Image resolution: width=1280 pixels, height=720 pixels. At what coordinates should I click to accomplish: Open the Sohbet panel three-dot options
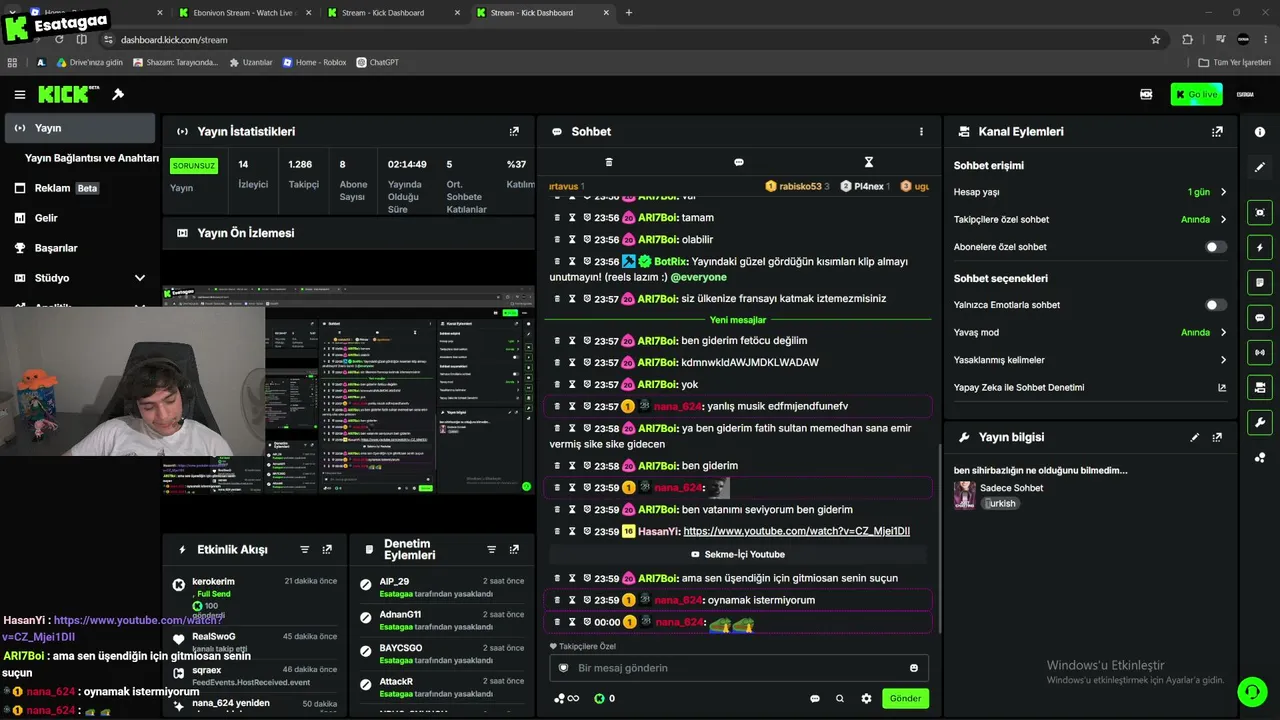pos(921,132)
